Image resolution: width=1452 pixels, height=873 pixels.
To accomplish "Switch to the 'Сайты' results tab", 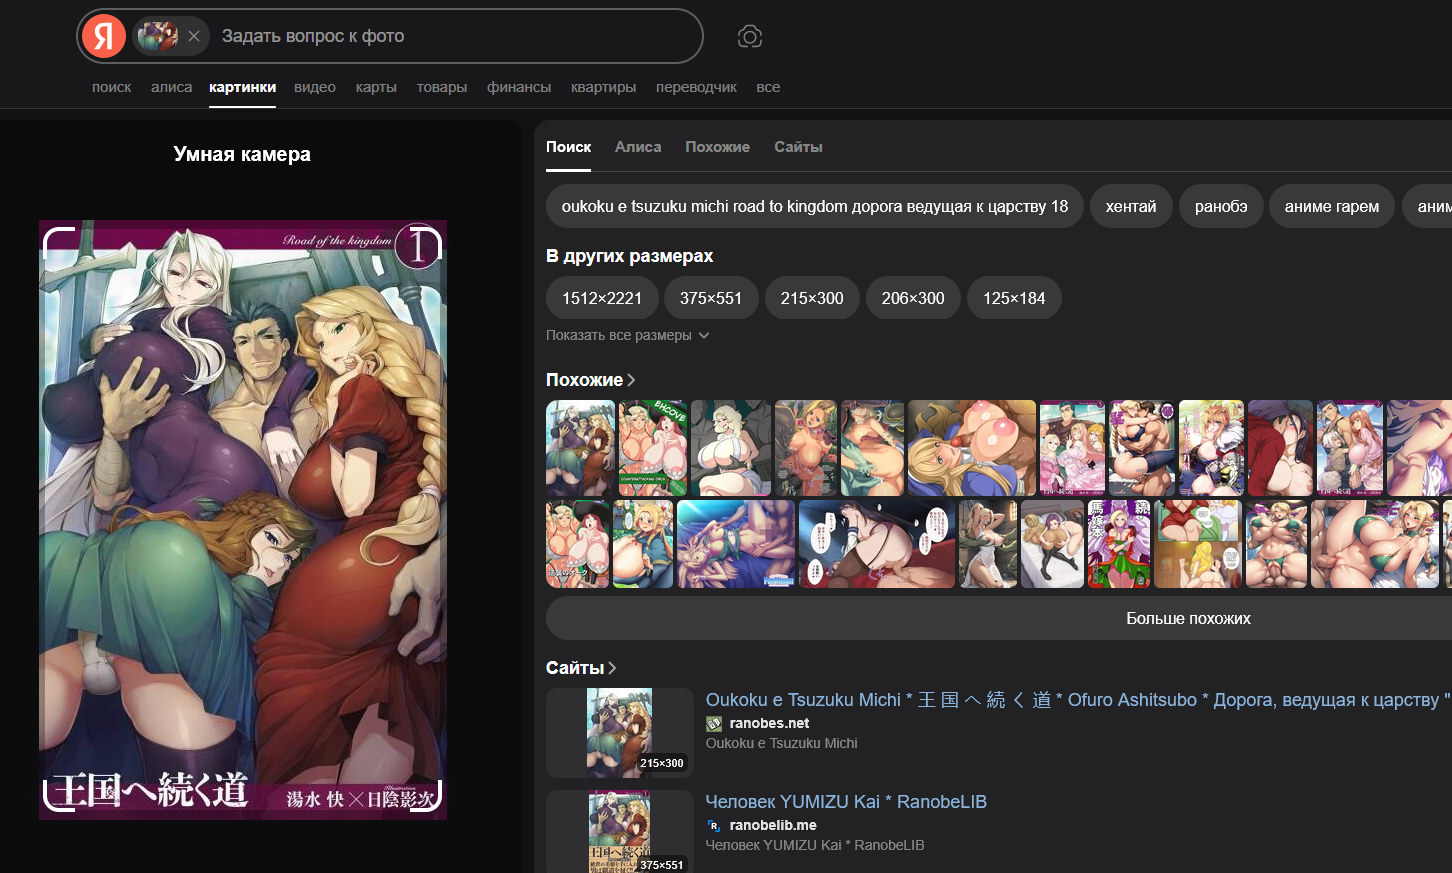I will tap(798, 147).
